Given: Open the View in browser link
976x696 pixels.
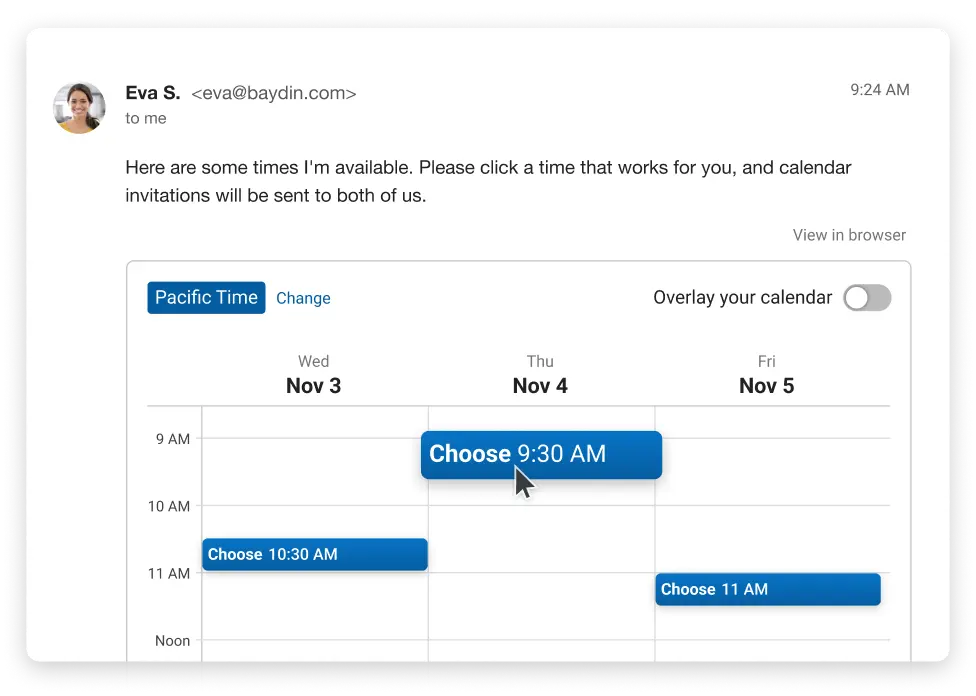Looking at the screenshot, I should (849, 235).
